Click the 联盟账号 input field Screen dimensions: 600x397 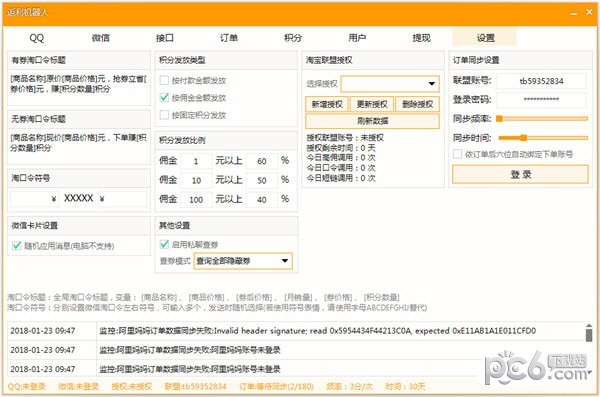(541, 81)
